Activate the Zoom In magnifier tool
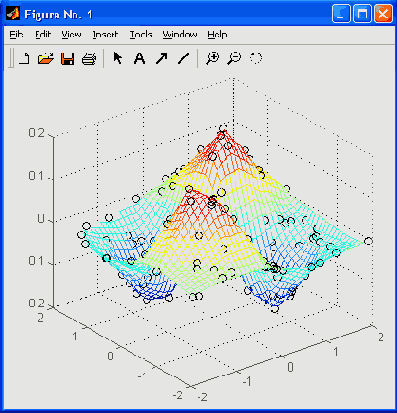 (212, 58)
